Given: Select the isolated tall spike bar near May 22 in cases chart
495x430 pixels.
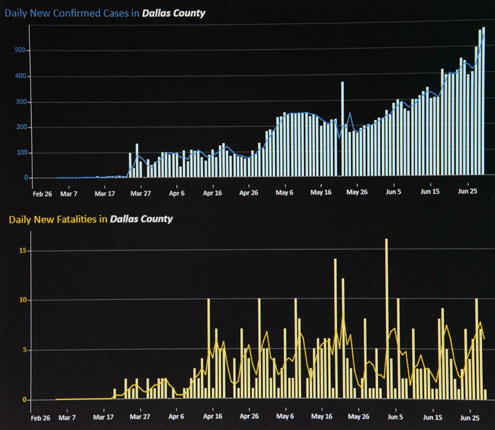Looking at the screenshot, I should [x=342, y=129].
